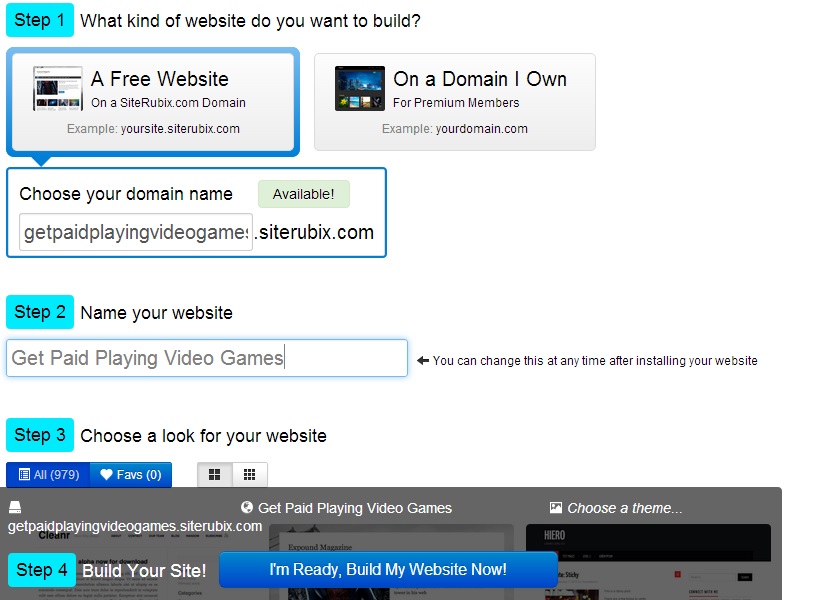Click I'm Ready, Build My Website Now!
Screen dimensions: 817x600
click(x=388, y=569)
